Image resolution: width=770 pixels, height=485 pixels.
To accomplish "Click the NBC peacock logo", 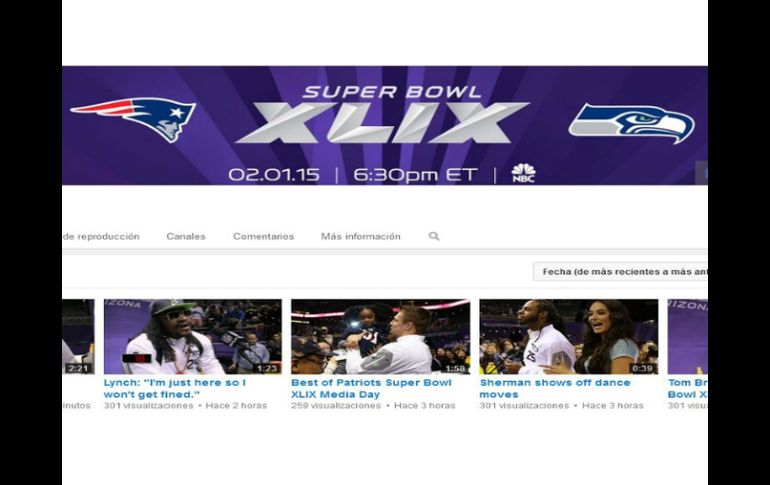I will [523, 174].
